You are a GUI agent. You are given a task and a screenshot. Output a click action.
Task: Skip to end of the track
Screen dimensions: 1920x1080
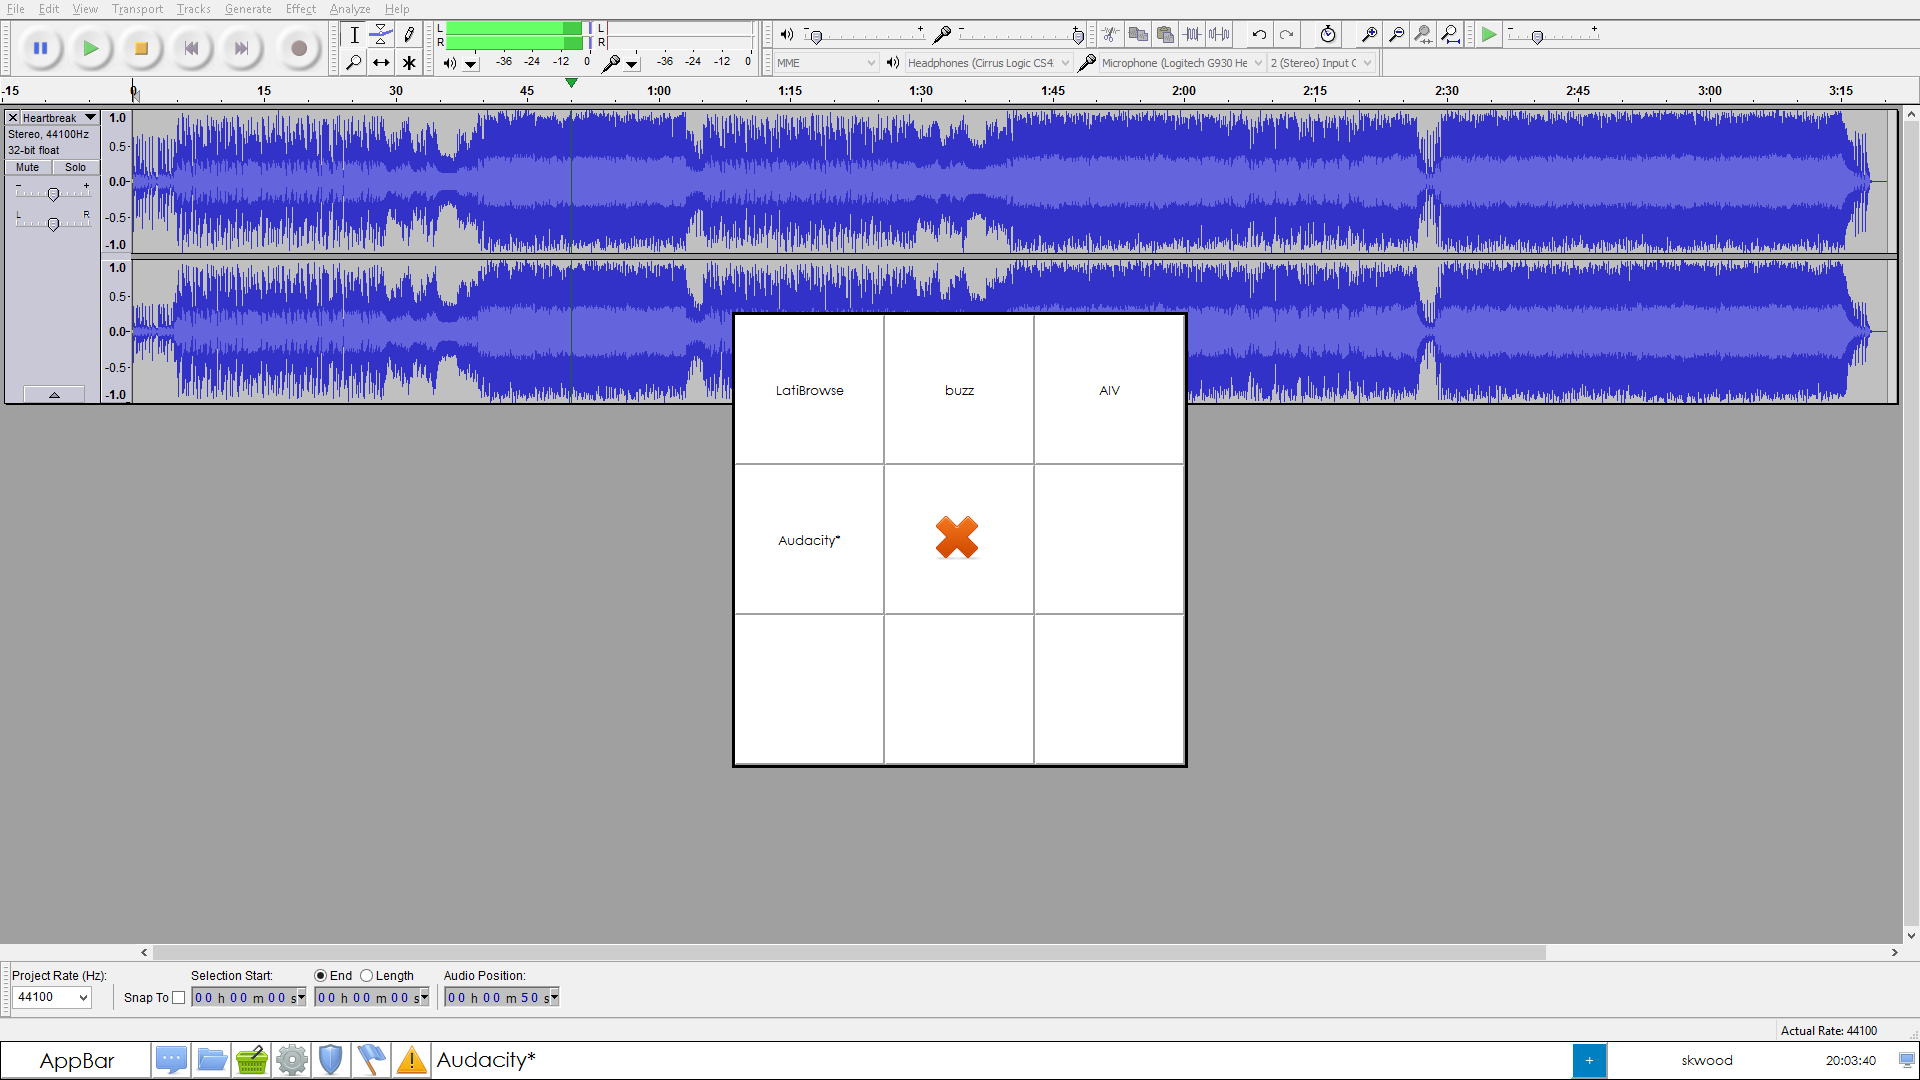241,48
